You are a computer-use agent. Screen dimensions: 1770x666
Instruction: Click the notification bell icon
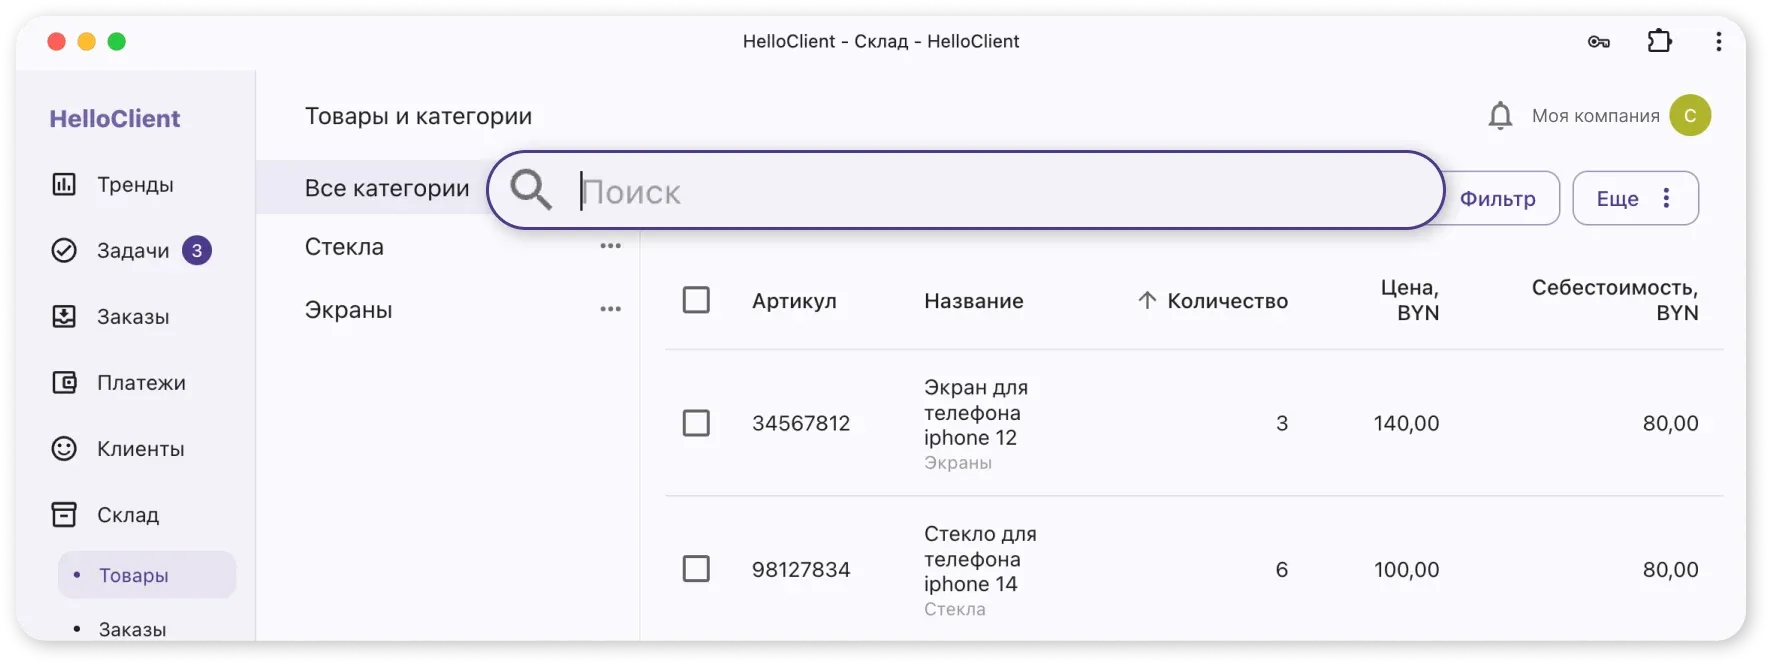(1500, 115)
